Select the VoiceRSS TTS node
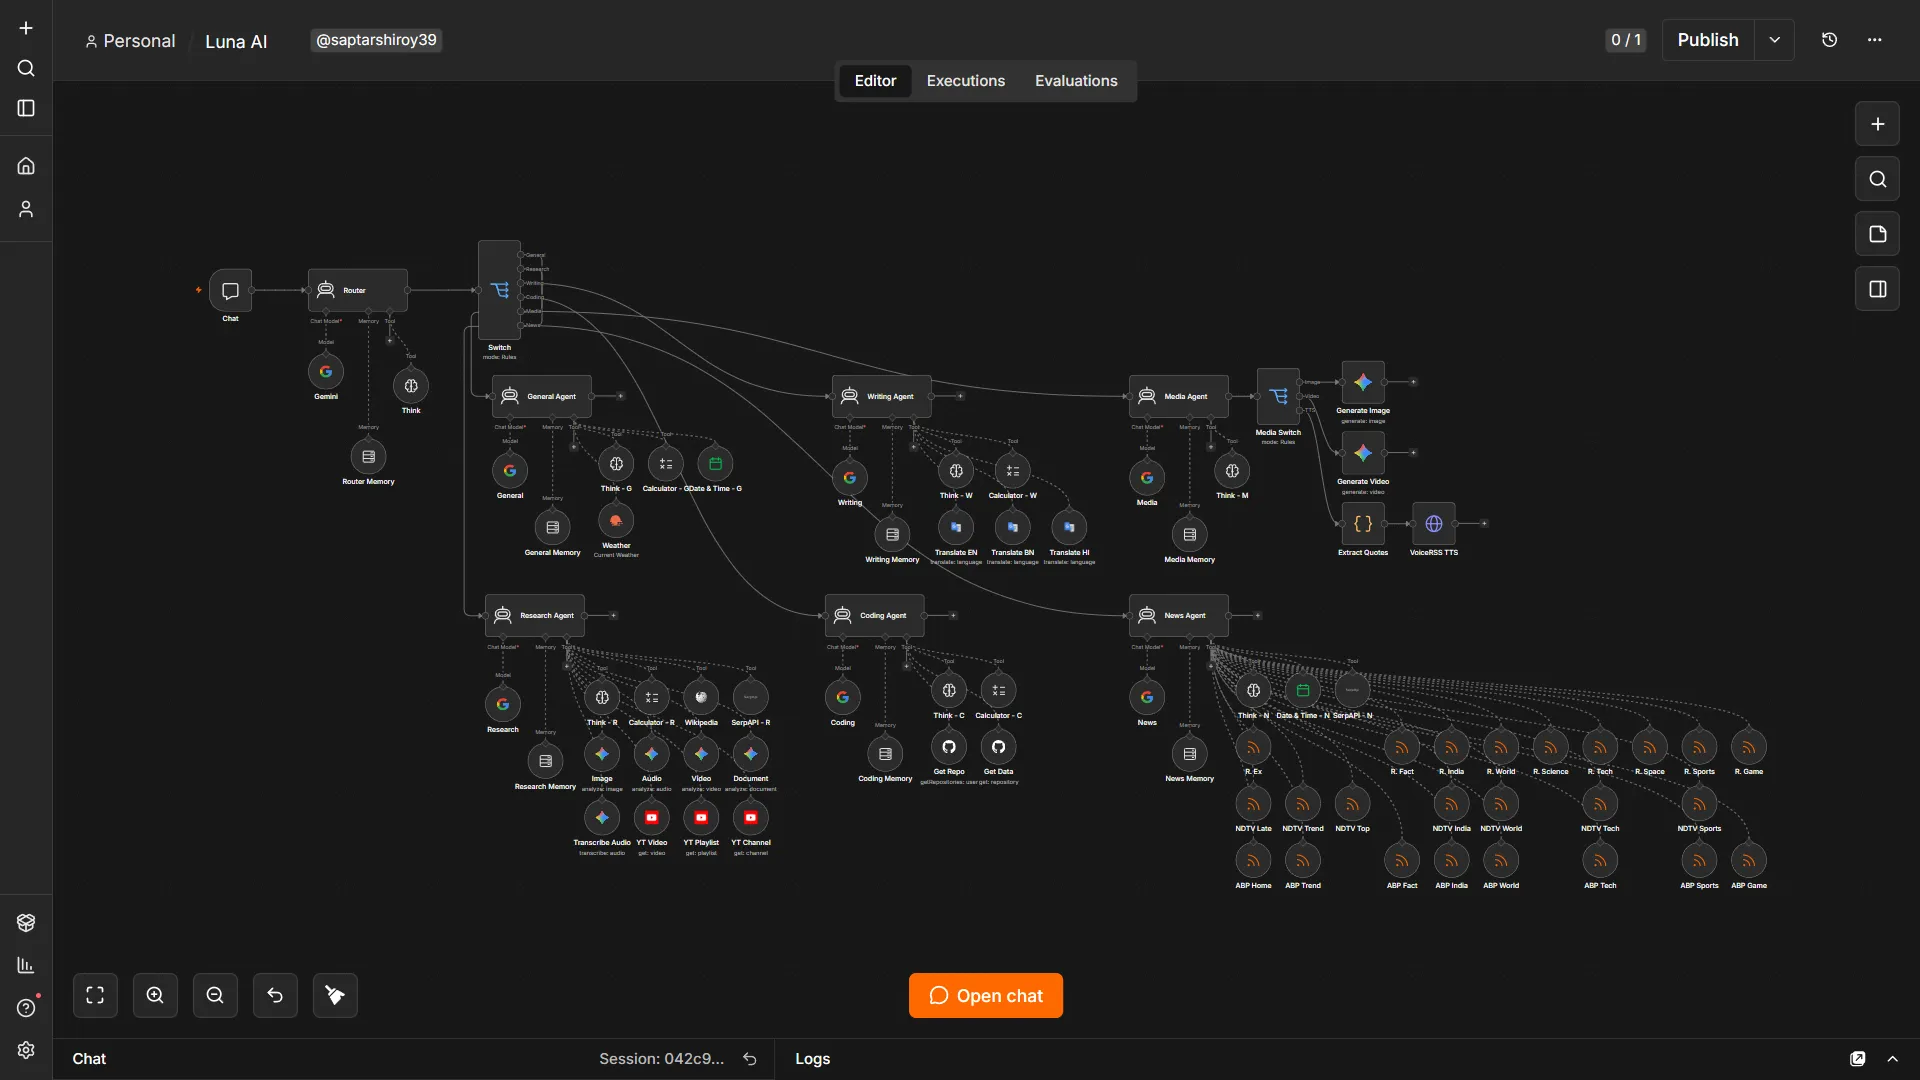1920x1080 pixels. [x=1433, y=524]
